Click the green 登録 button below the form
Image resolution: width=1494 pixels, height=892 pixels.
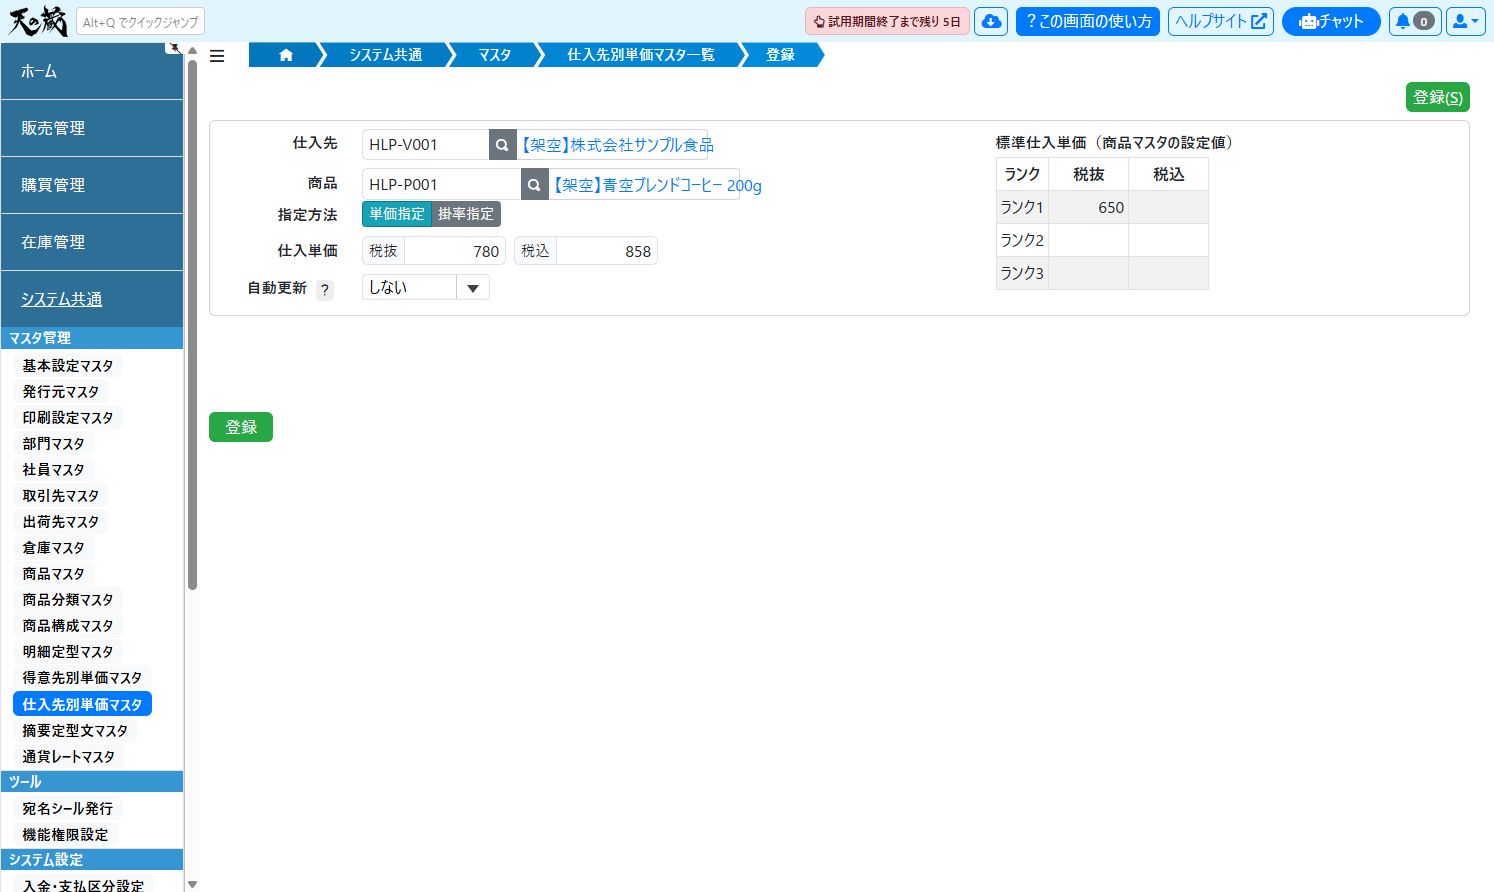(241, 427)
